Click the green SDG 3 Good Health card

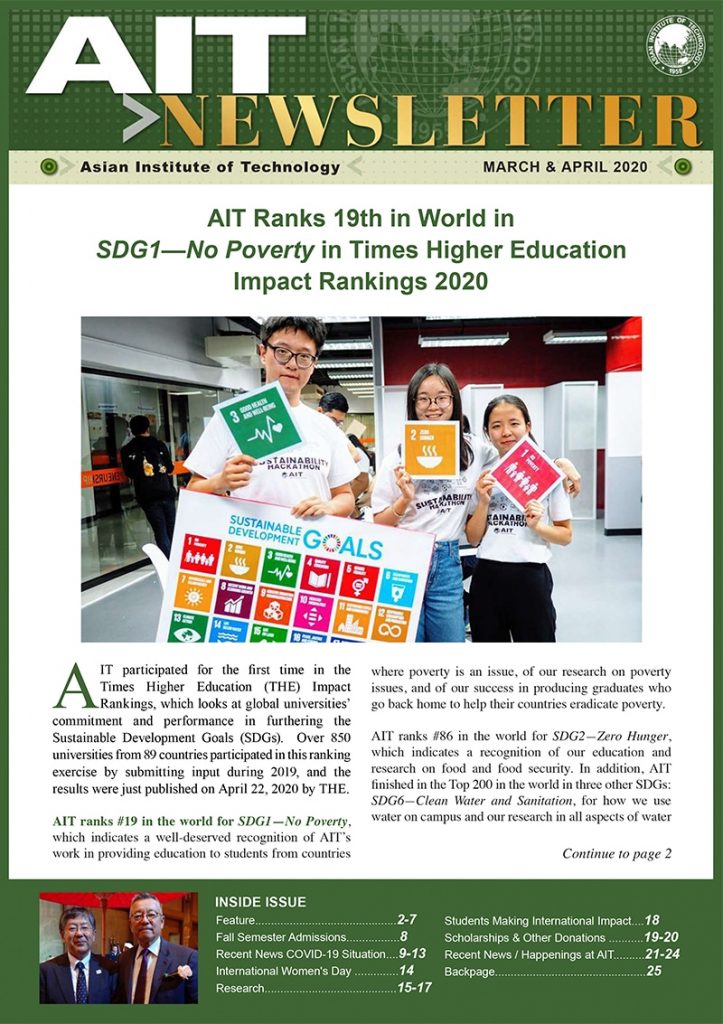[258, 421]
